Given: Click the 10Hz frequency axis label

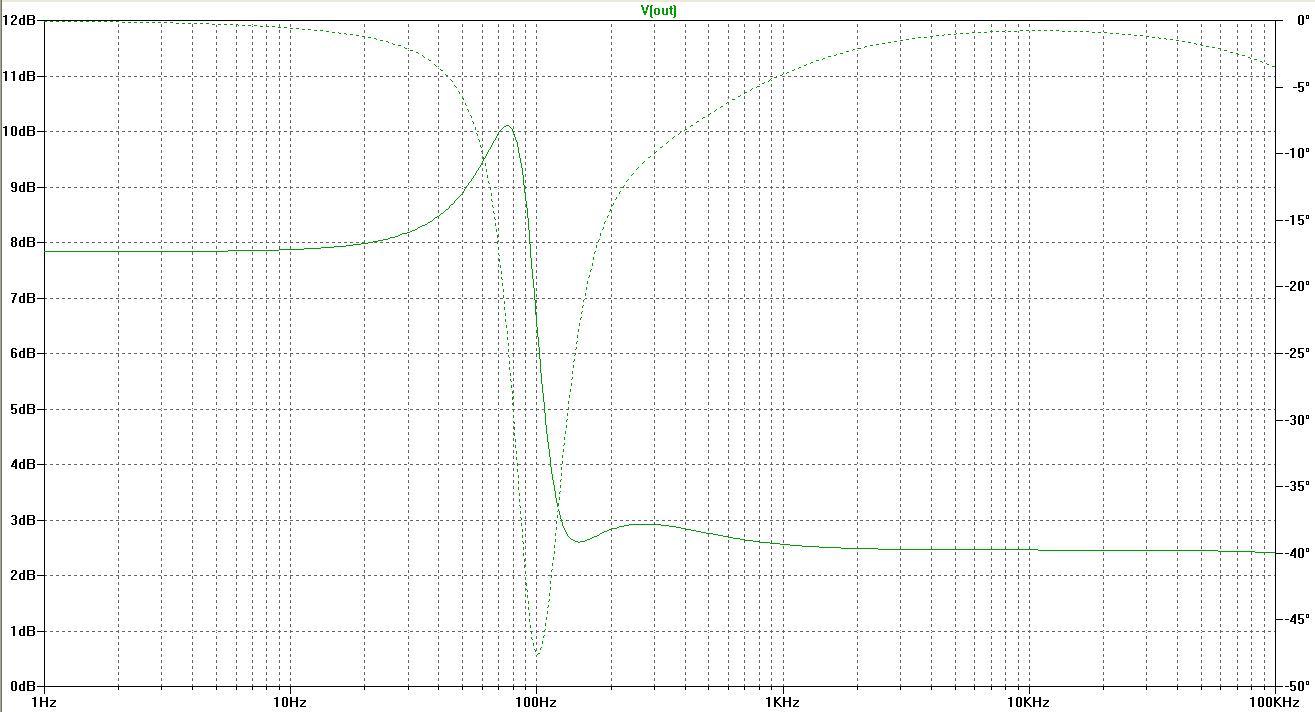Looking at the screenshot, I should [290, 702].
